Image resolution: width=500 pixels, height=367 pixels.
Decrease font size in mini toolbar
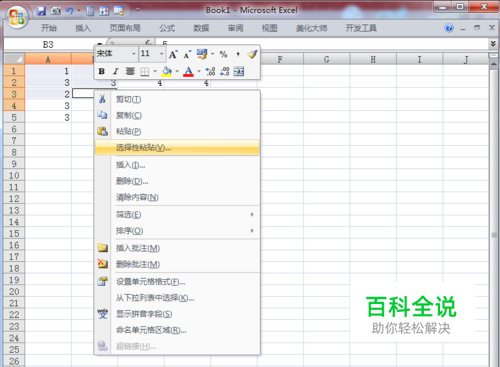(x=187, y=54)
